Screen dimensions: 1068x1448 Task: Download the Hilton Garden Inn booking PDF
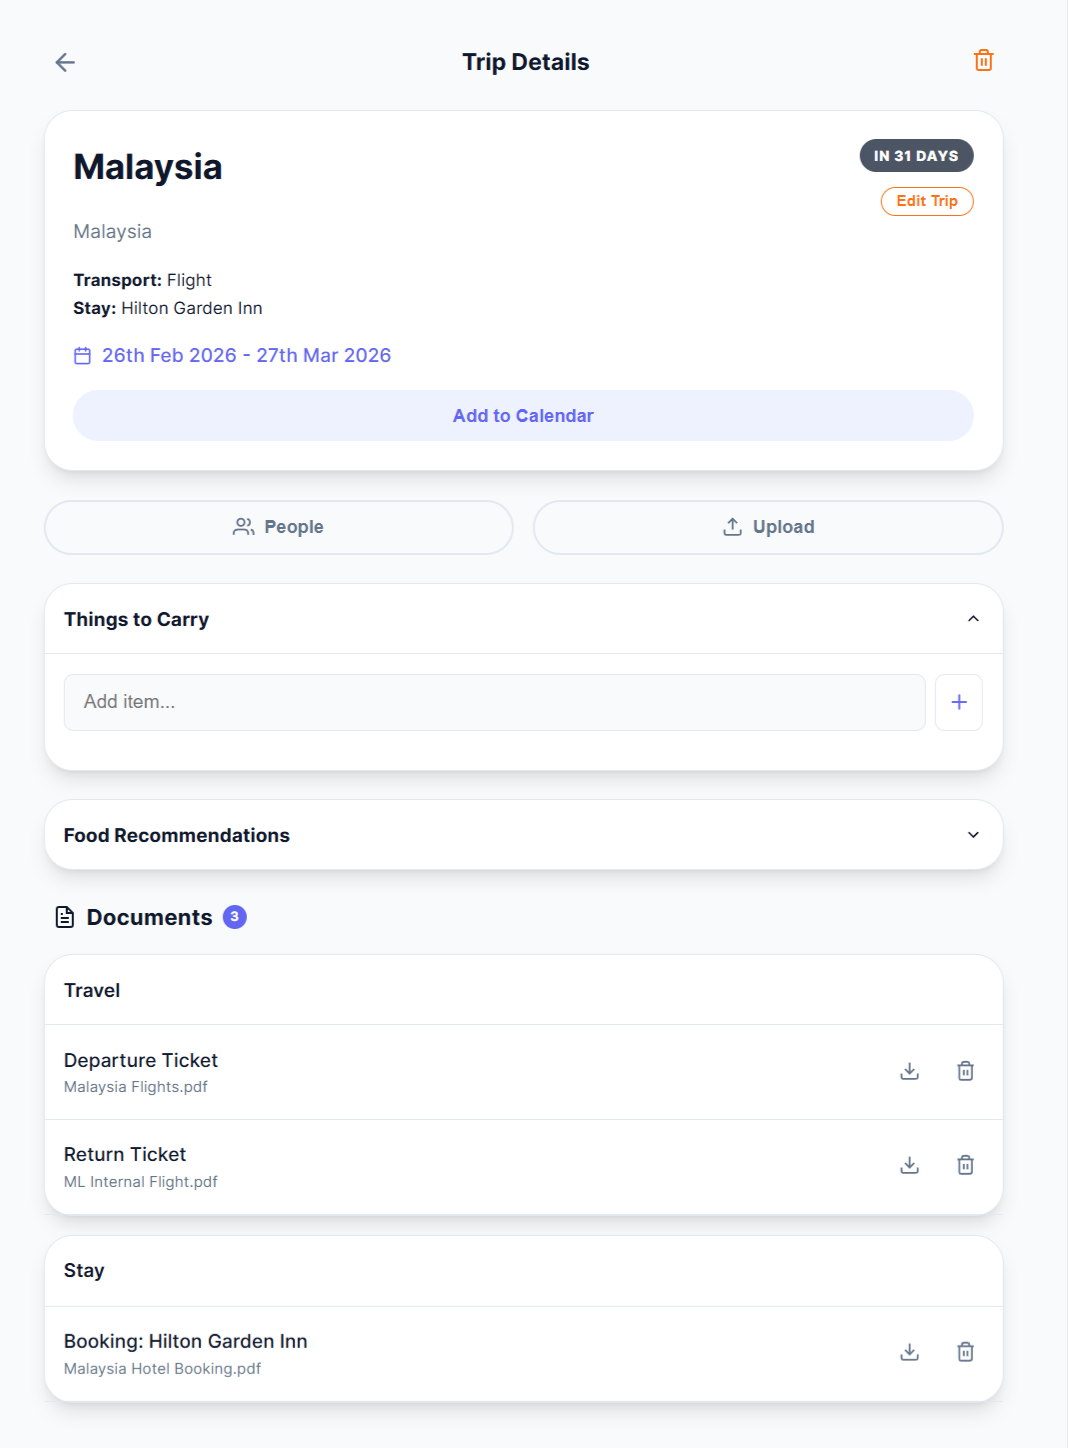click(x=909, y=1351)
